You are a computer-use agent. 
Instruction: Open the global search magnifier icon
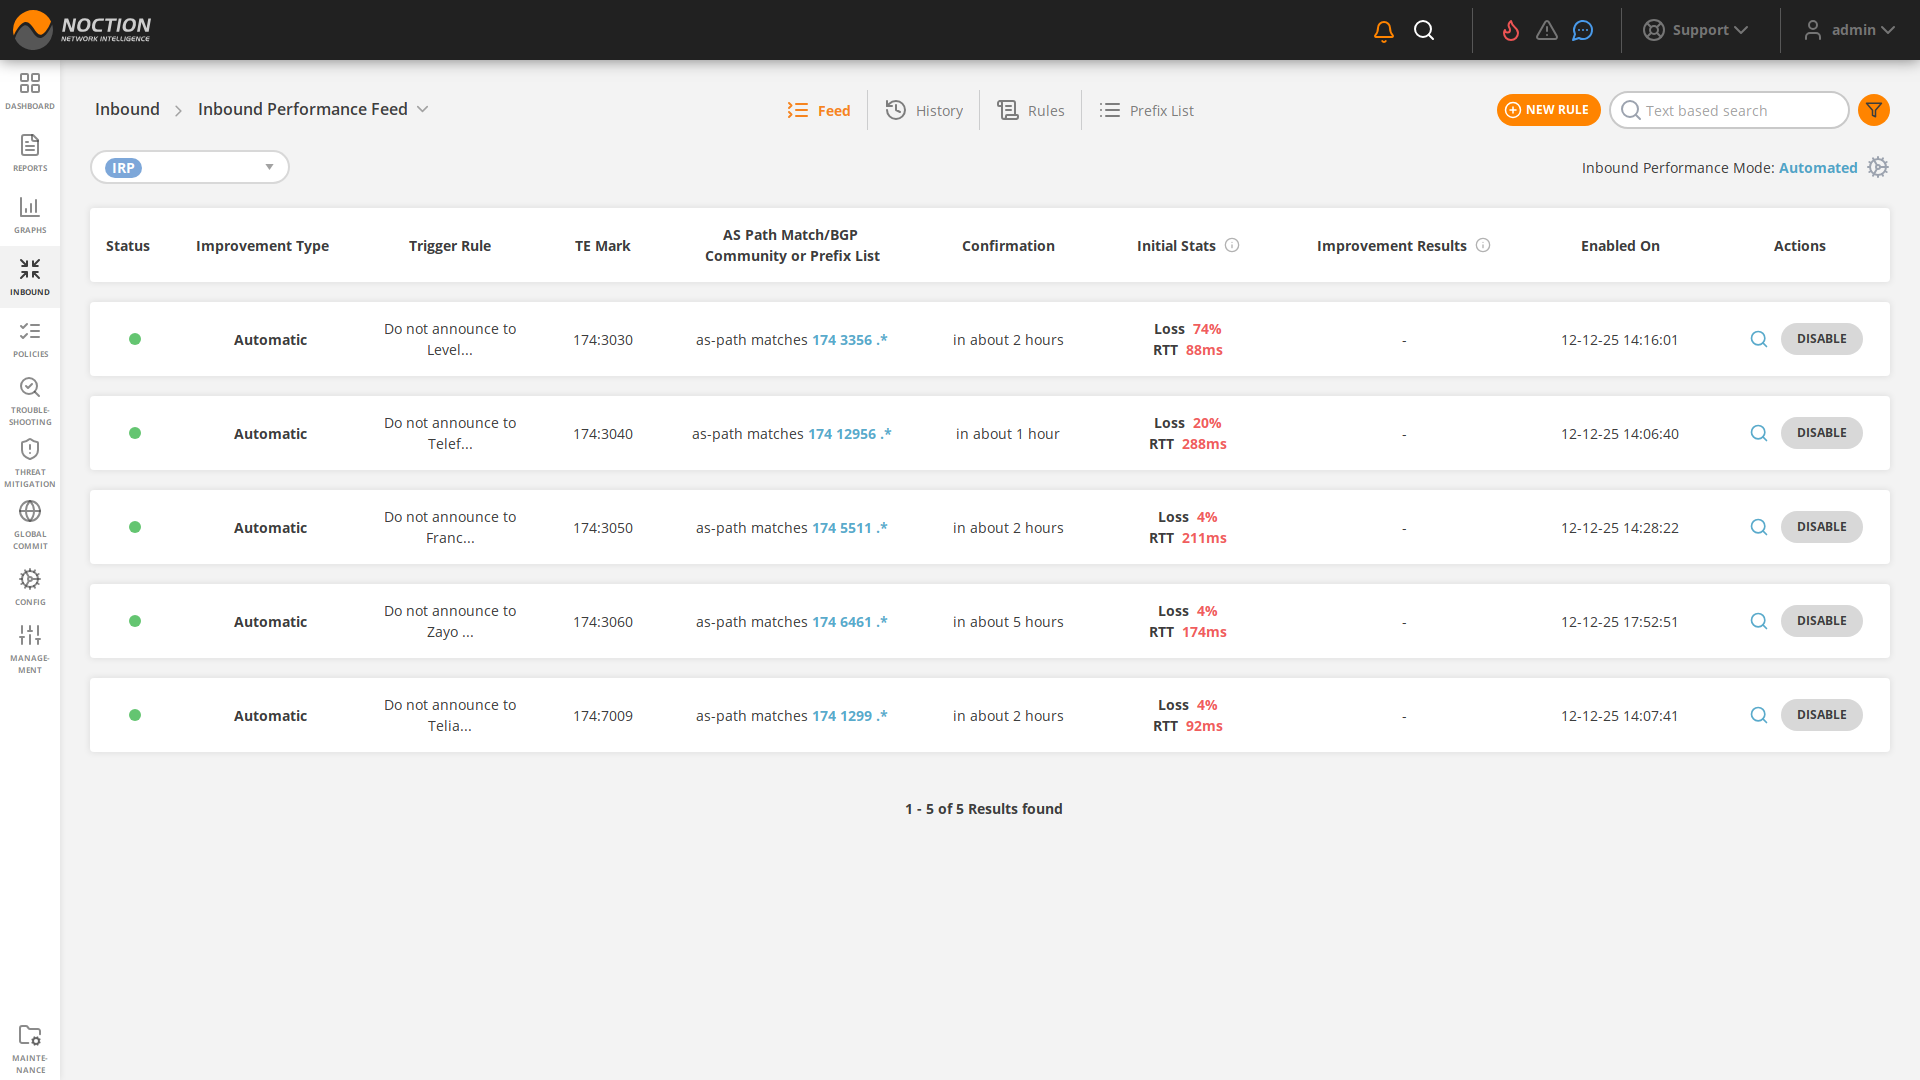[1424, 30]
